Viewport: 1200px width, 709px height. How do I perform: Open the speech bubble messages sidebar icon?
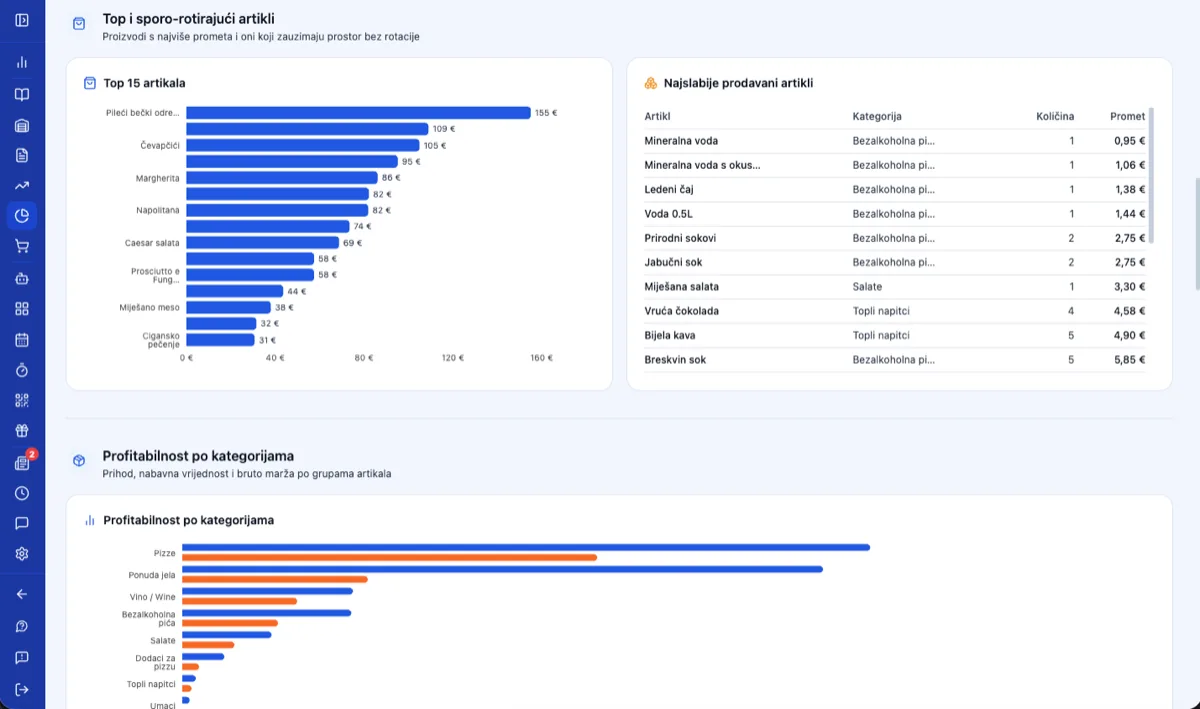coord(22,523)
